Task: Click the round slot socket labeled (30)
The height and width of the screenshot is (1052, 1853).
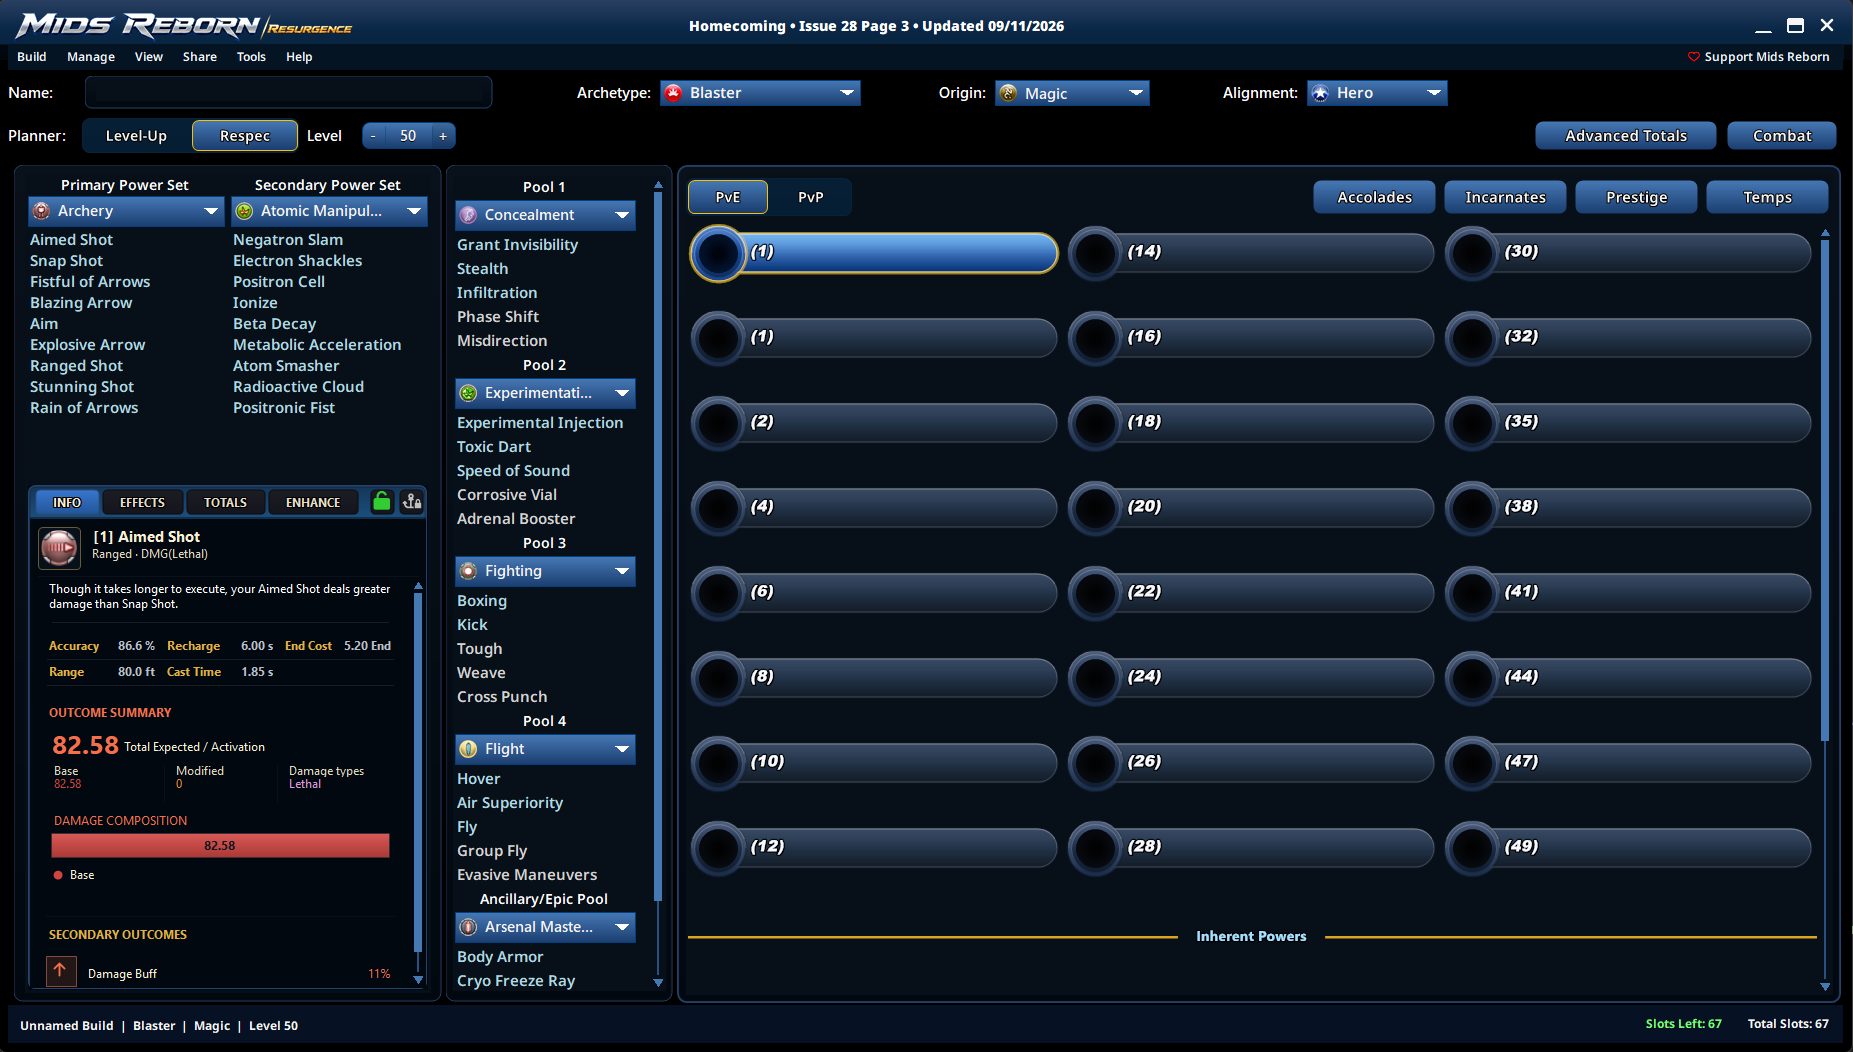Action: click(1473, 253)
